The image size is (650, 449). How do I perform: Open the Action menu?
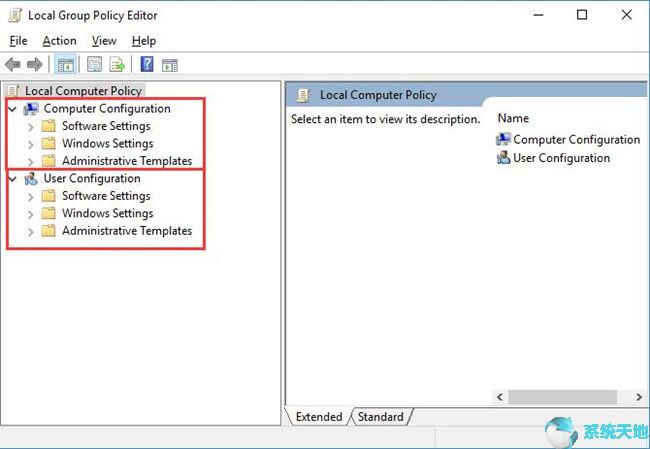point(59,41)
